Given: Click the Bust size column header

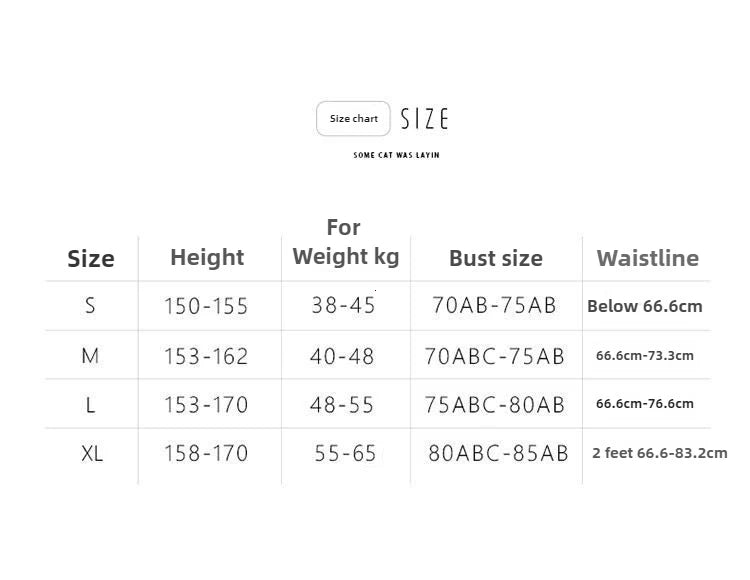Looking at the screenshot, I should click(x=495, y=258).
